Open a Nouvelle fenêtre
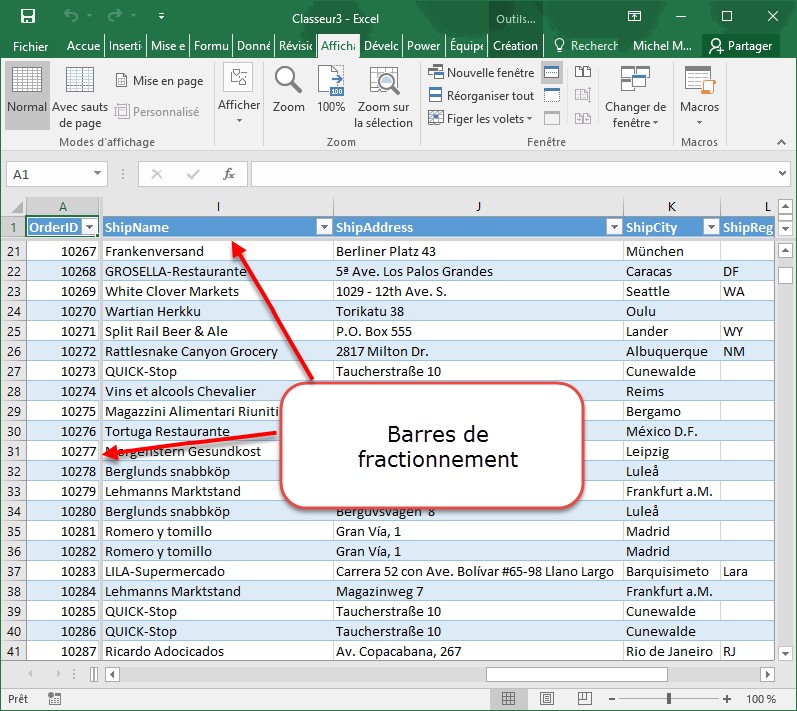 click(481, 73)
